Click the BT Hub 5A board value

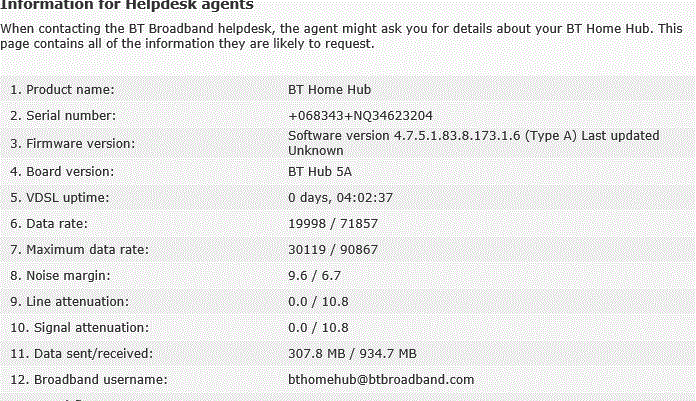(x=320, y=171)
